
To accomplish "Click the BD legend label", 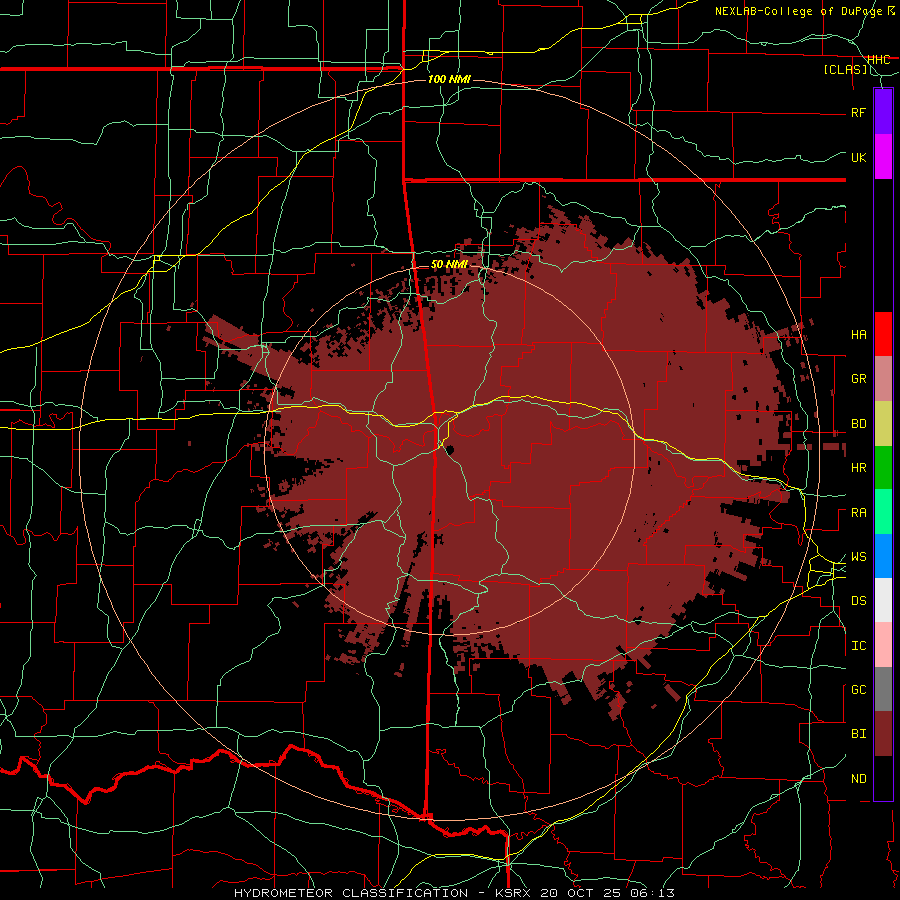I will [x=858, y=424].
